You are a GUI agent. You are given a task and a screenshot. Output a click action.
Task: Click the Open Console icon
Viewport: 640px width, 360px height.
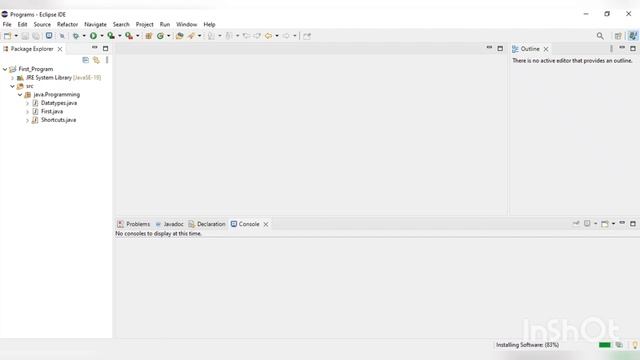click(605, 224)
